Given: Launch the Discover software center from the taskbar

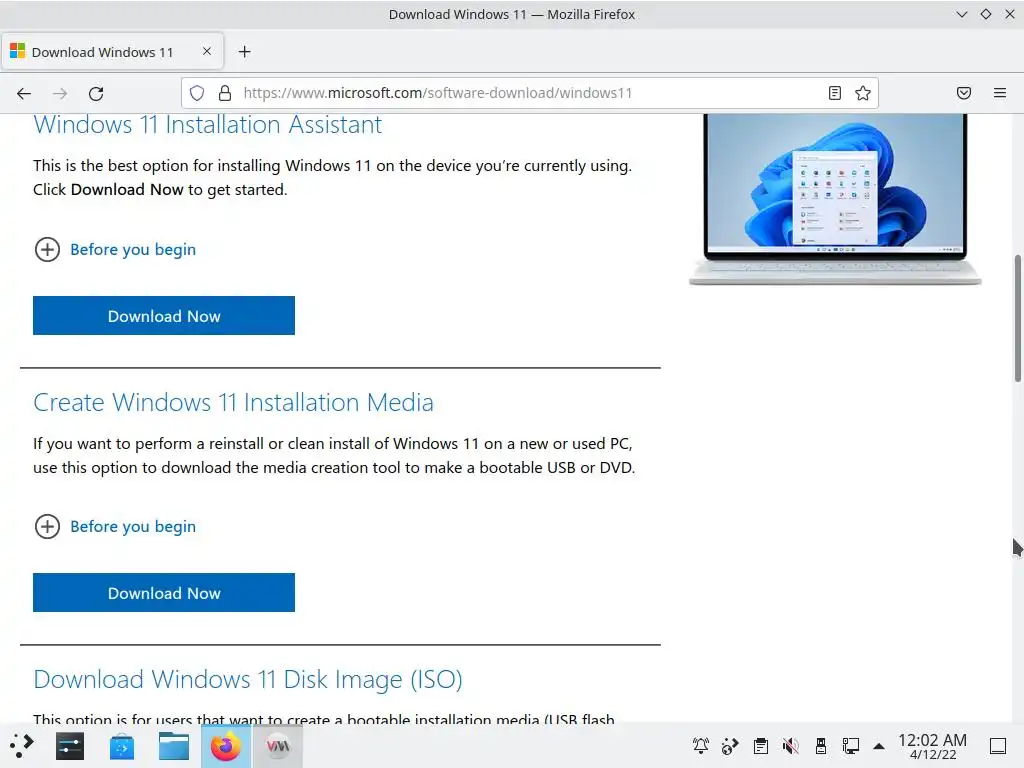Looking at the screenshot, I should [x=121, y=746].
